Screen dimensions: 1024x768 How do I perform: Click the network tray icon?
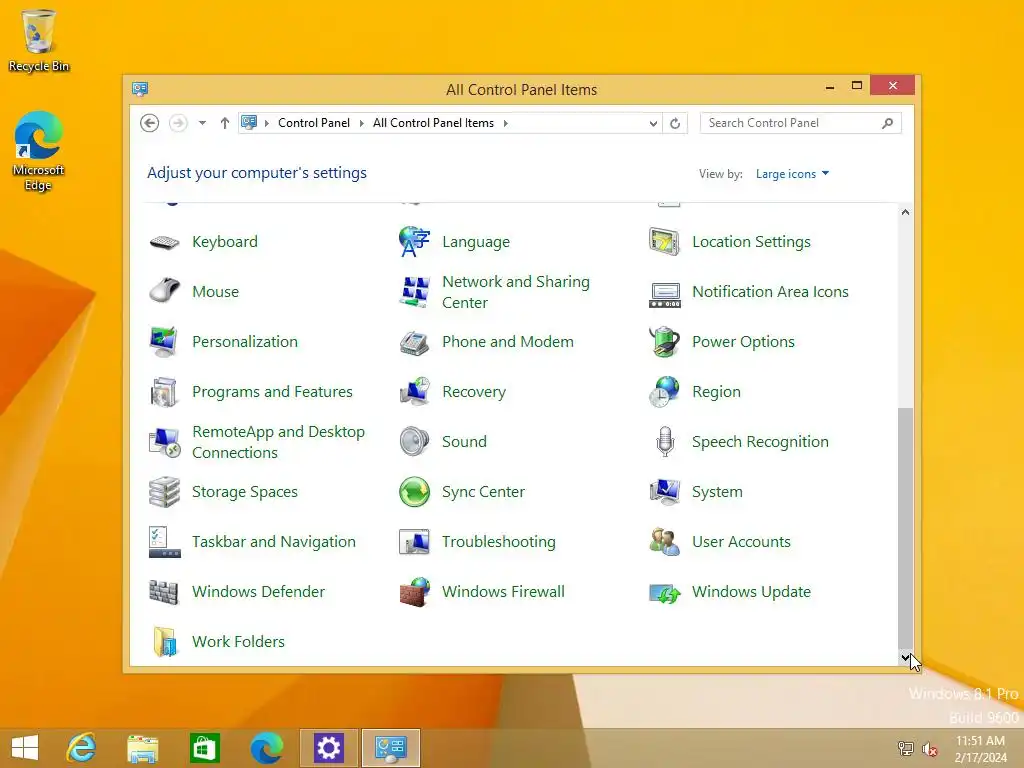906,748
